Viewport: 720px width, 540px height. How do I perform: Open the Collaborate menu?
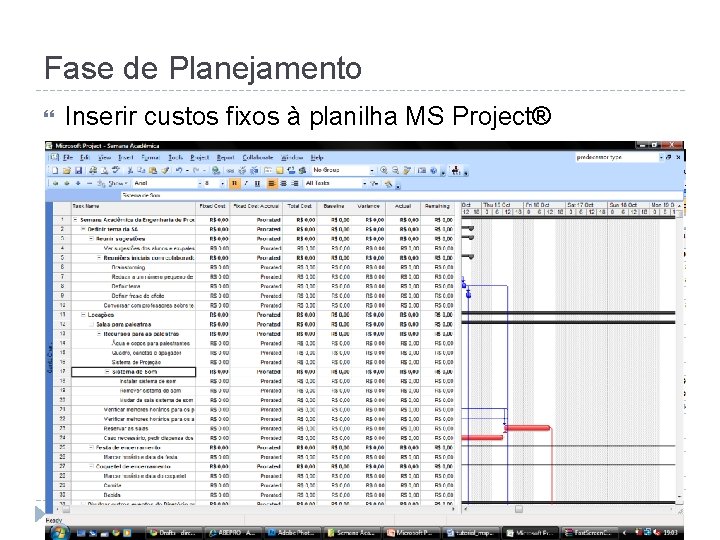(257, 158)
